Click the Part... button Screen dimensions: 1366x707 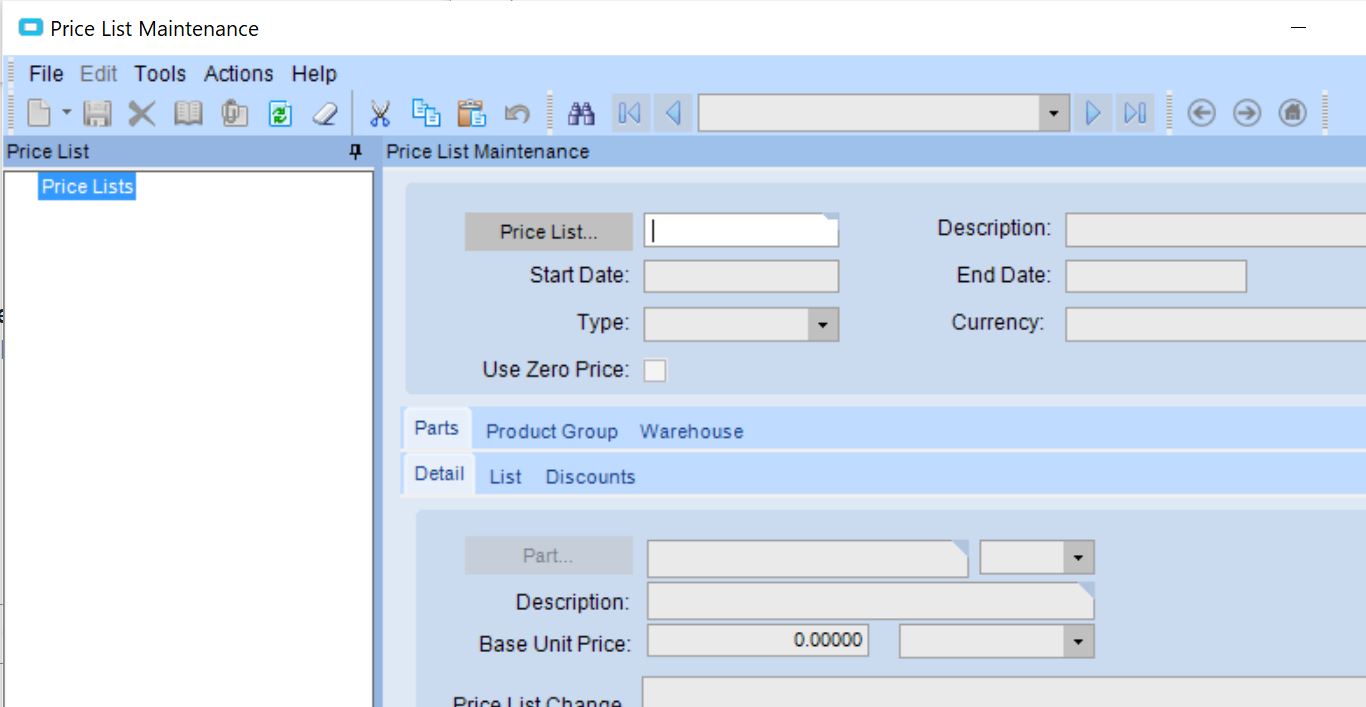(x=548, y=556)
